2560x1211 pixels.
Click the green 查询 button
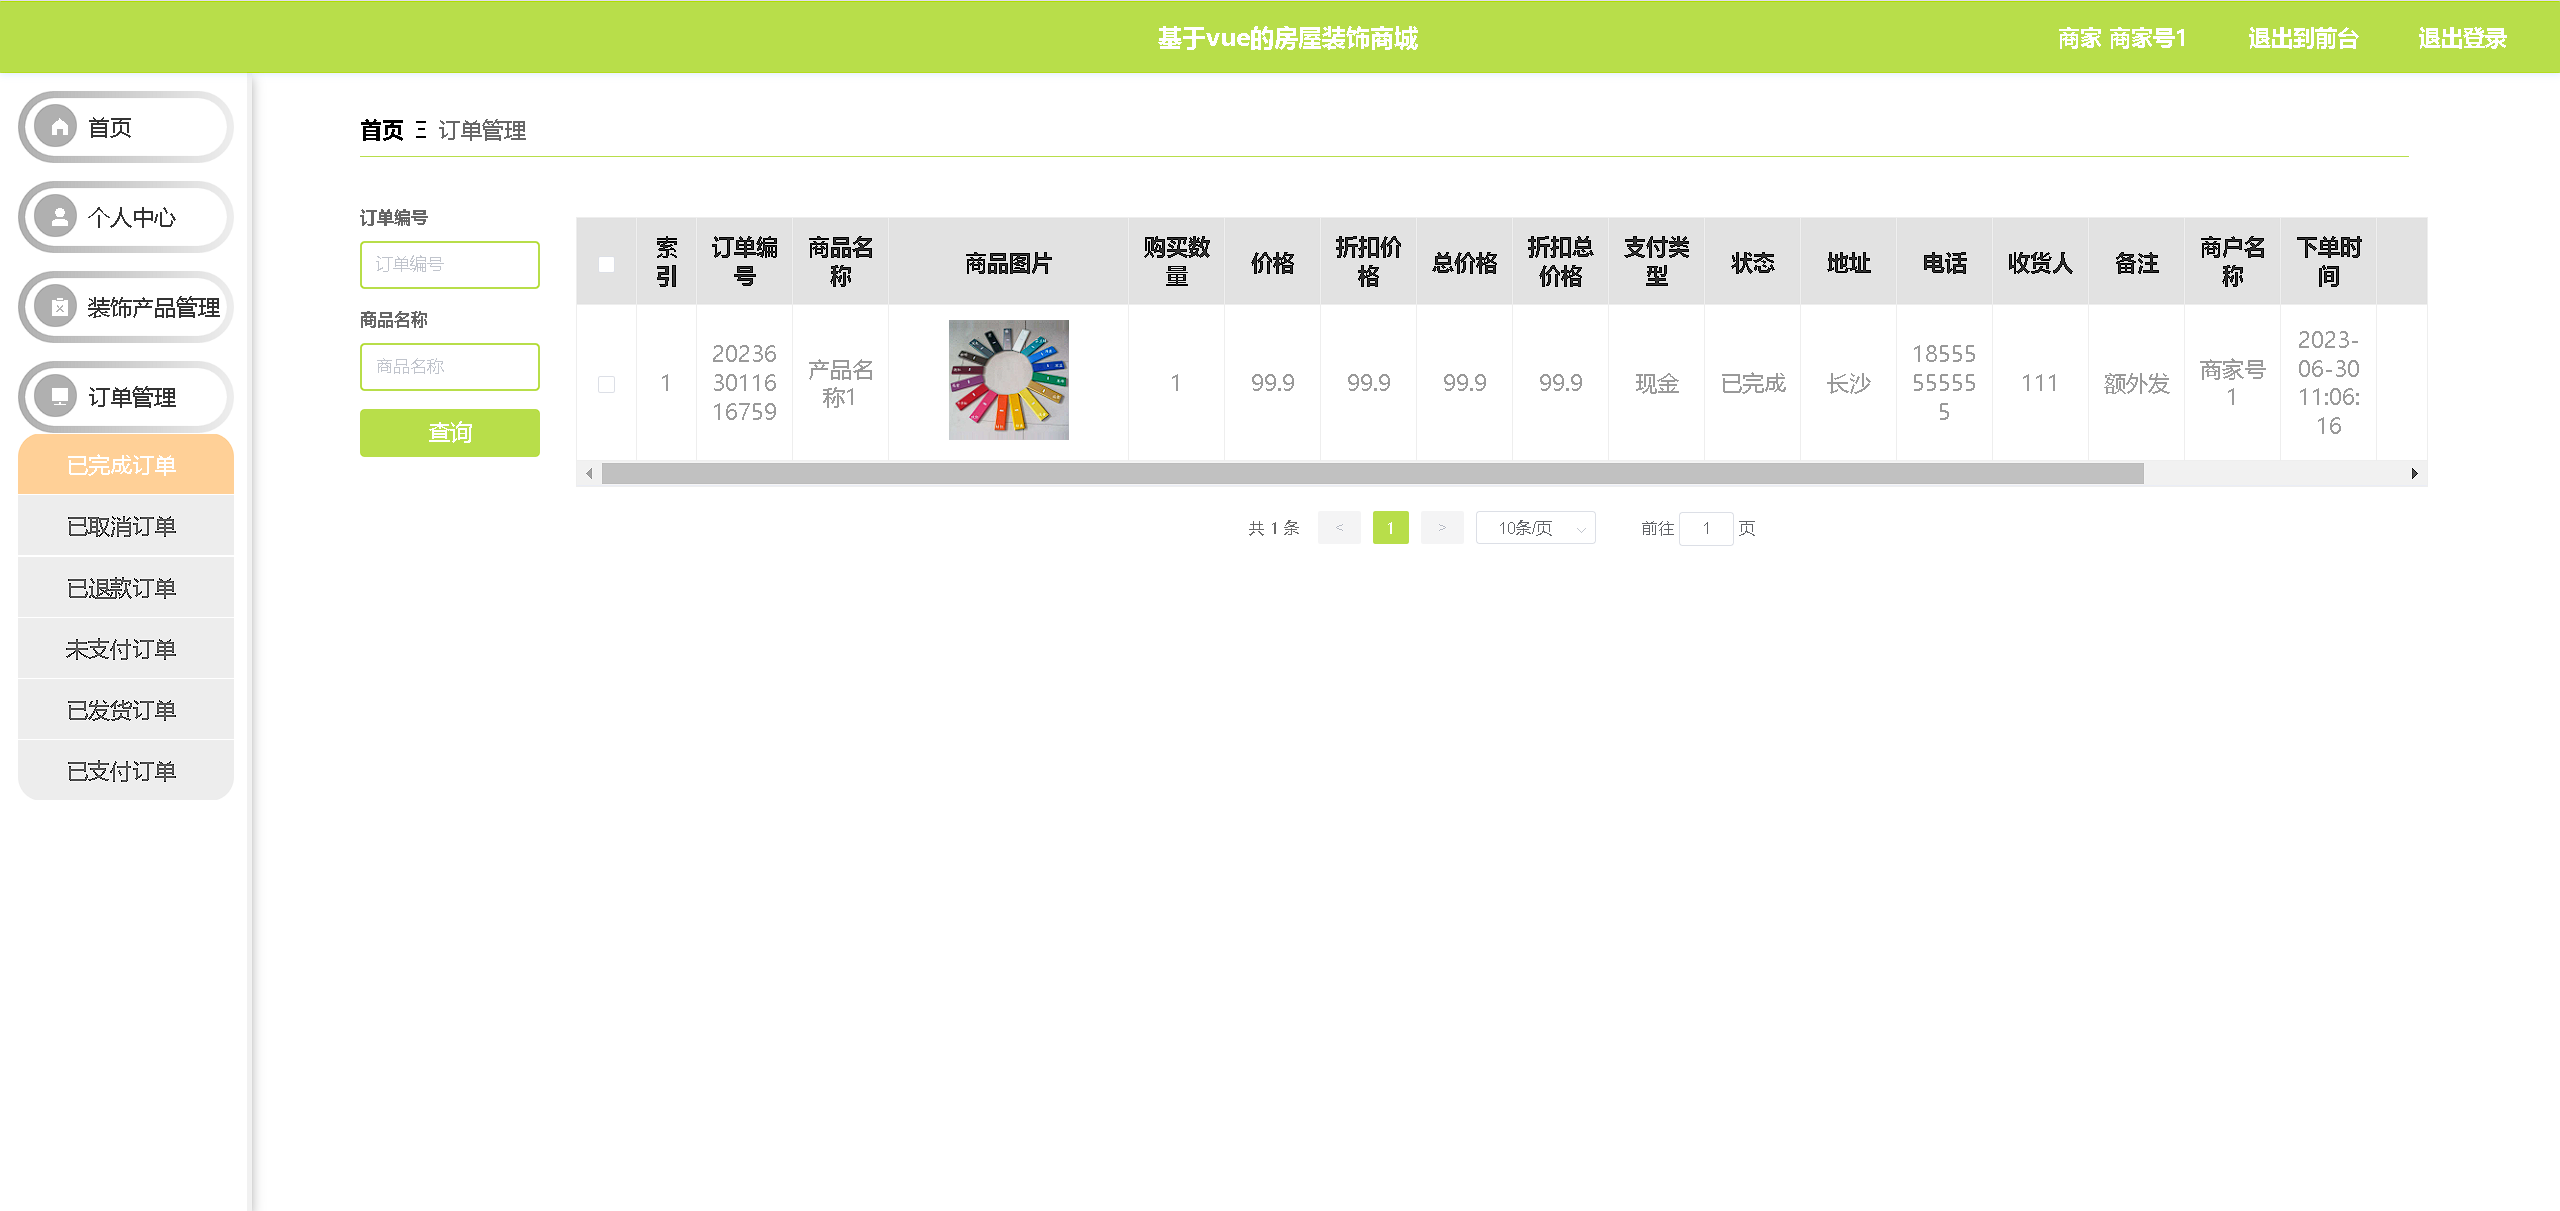pos(450,433)
